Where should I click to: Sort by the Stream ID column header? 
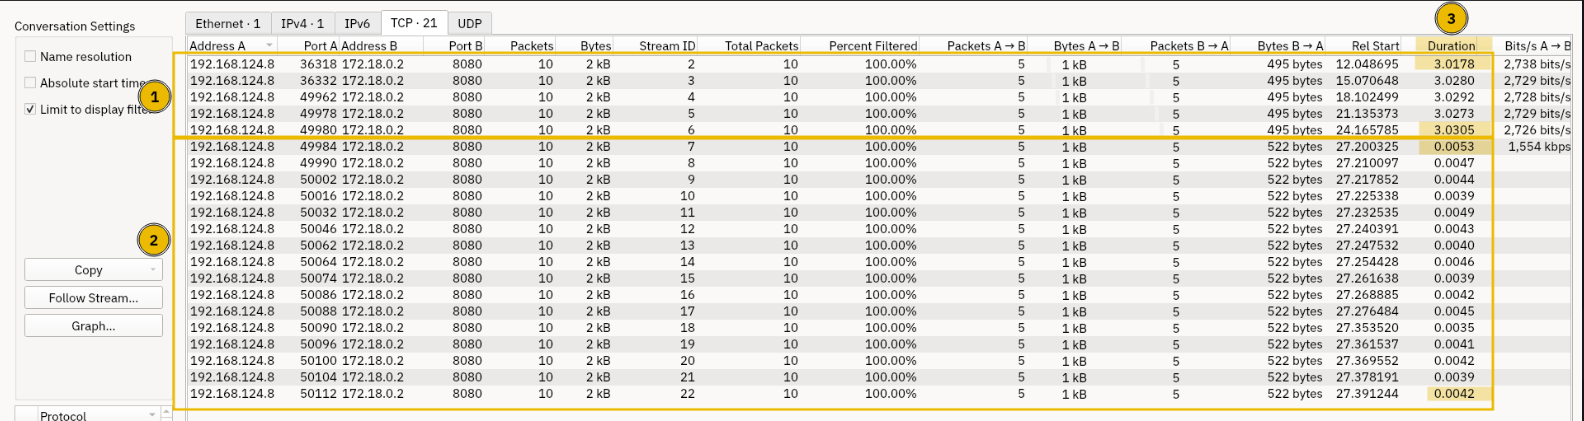tap(667, 46)
